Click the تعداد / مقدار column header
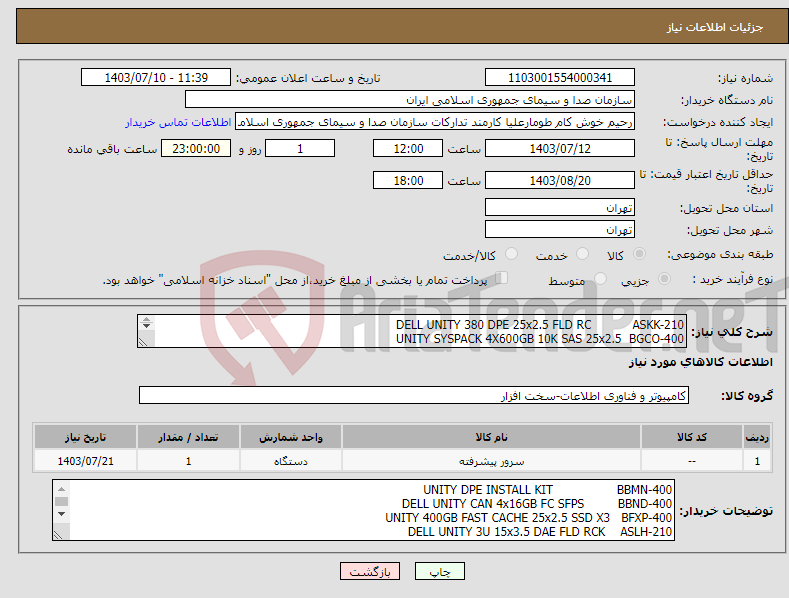Viewport: 789px width, 598px height. (188, 437)
